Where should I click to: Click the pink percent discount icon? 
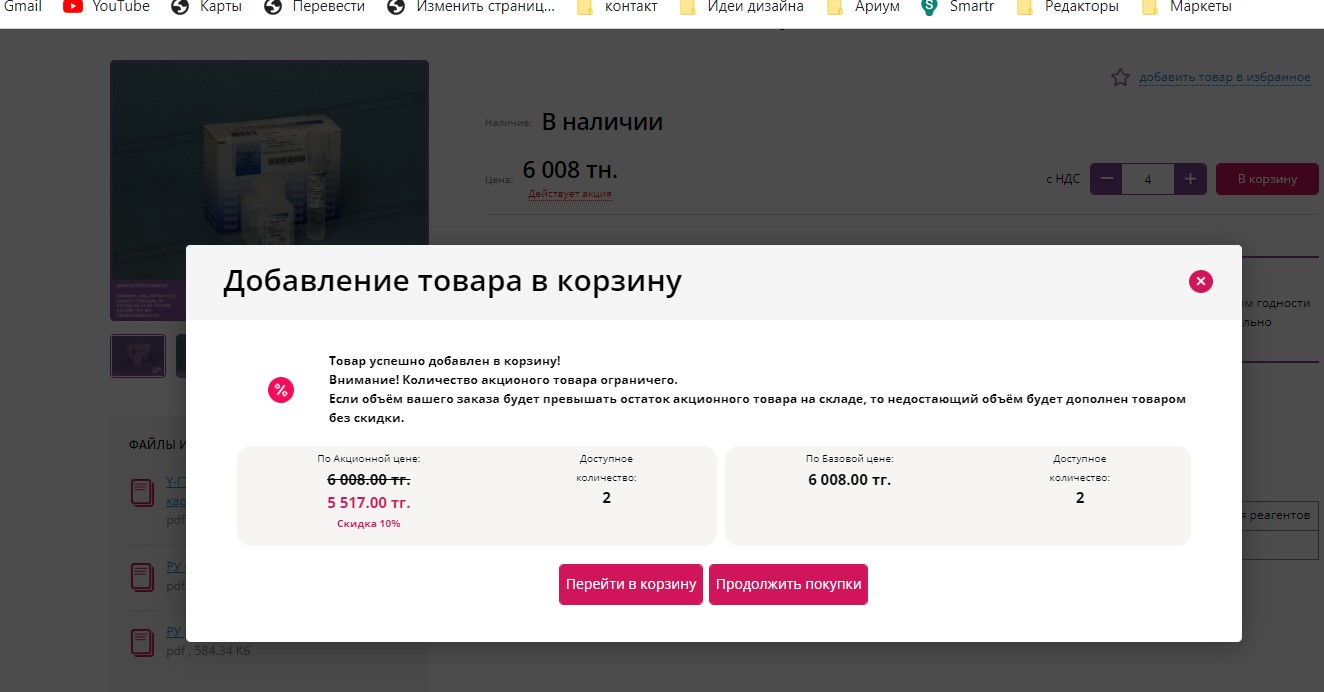click(x=281, y=390)
